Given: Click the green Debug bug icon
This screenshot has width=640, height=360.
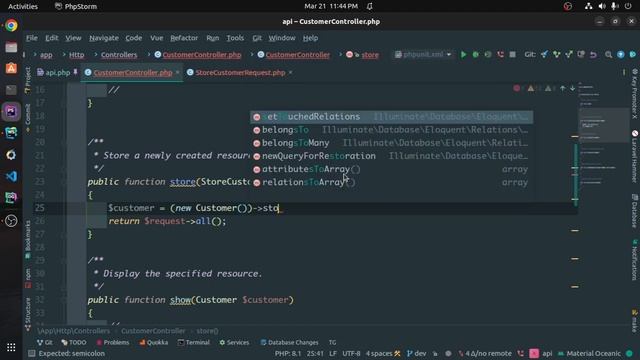Looking at the screenshot, I should (476, 54).
